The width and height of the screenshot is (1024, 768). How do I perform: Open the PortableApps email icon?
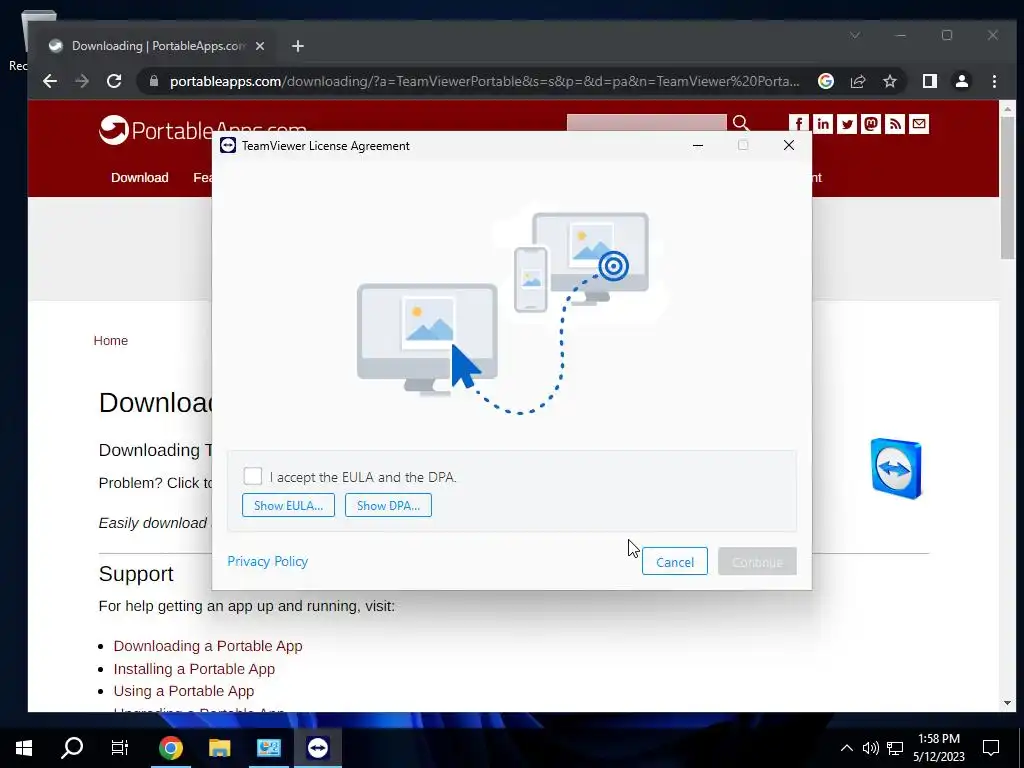click(919, 123)
